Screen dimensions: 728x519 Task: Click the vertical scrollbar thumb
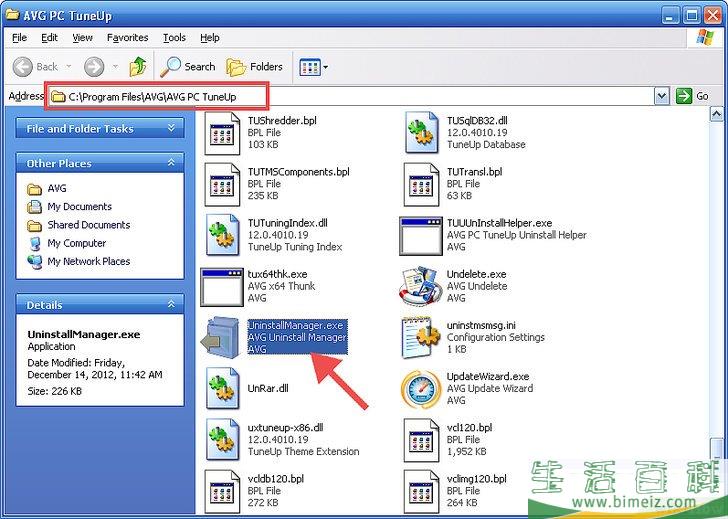[716, 449]
